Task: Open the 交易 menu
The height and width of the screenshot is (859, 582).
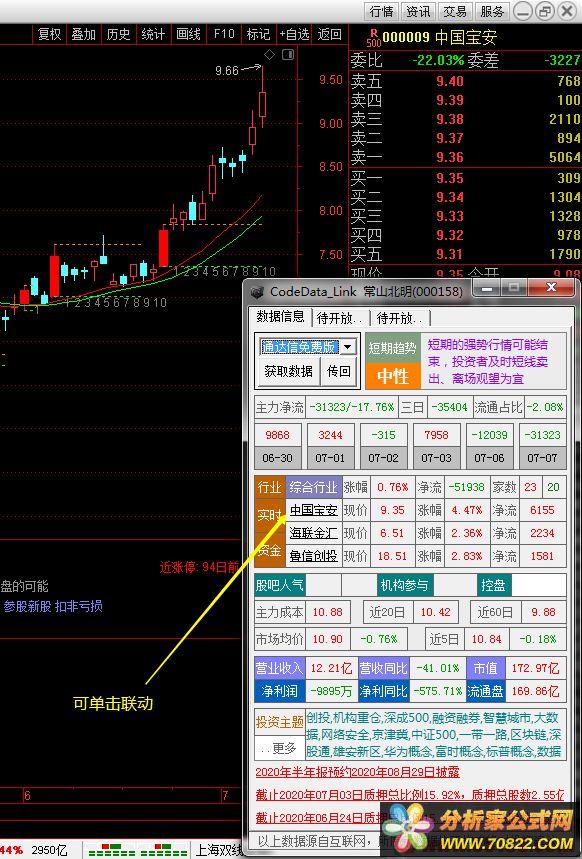Action: click(455, 12)
